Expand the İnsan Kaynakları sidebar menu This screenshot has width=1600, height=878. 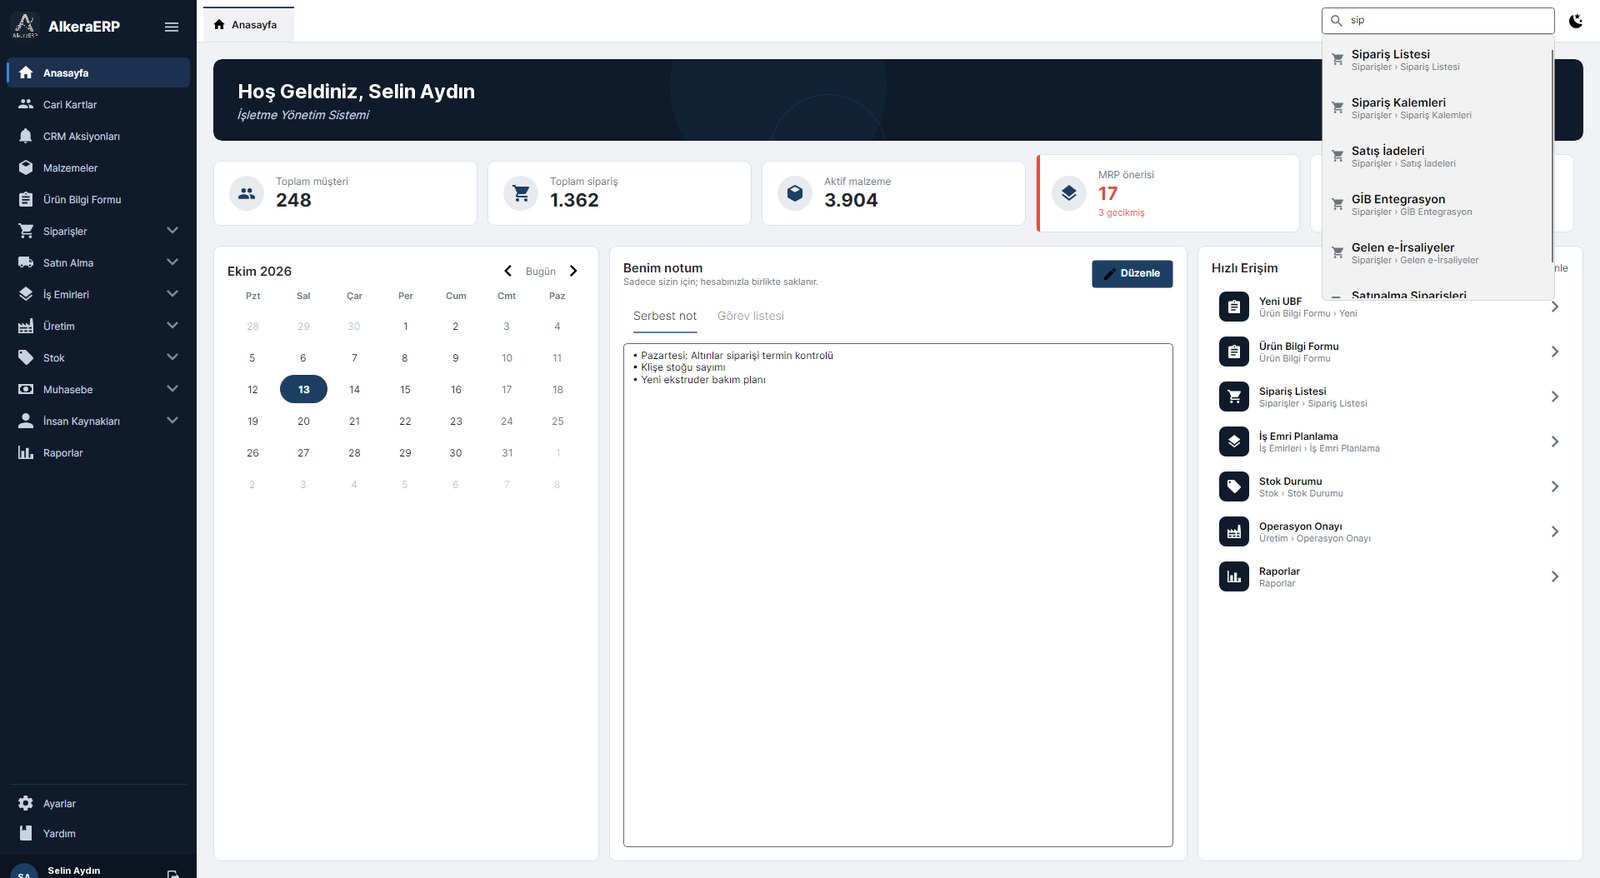pyautogui.click(x=98, y=421)
